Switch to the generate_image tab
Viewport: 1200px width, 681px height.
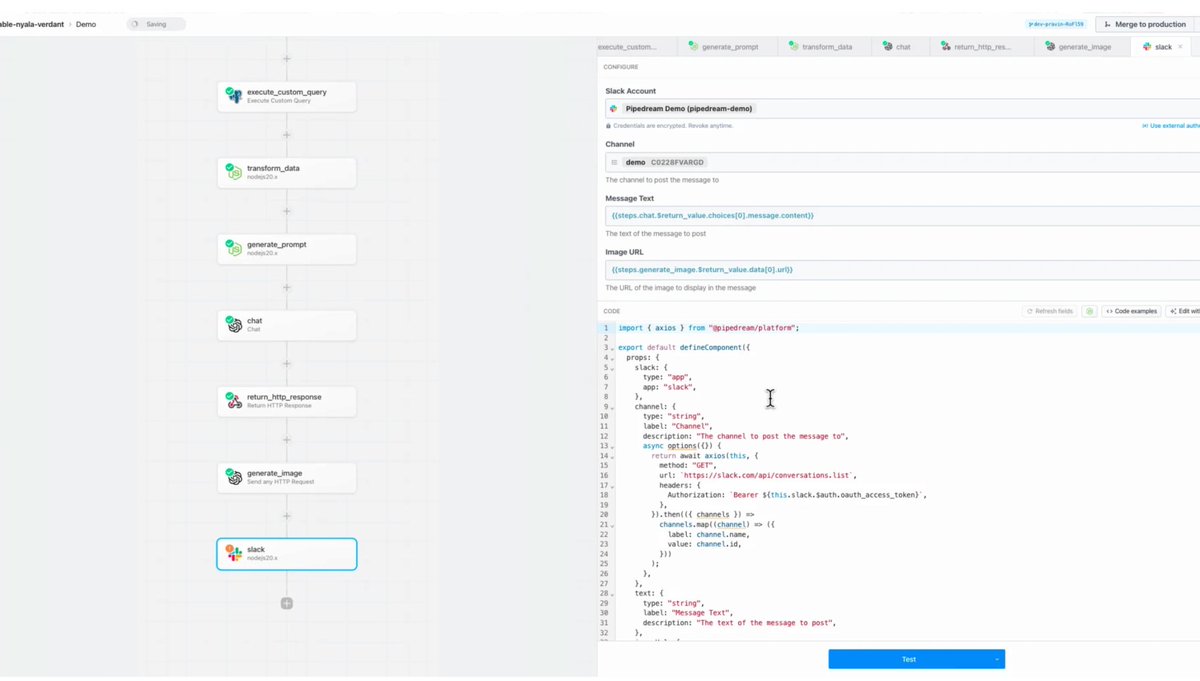pyautogui.click(x=1080, y=47)
